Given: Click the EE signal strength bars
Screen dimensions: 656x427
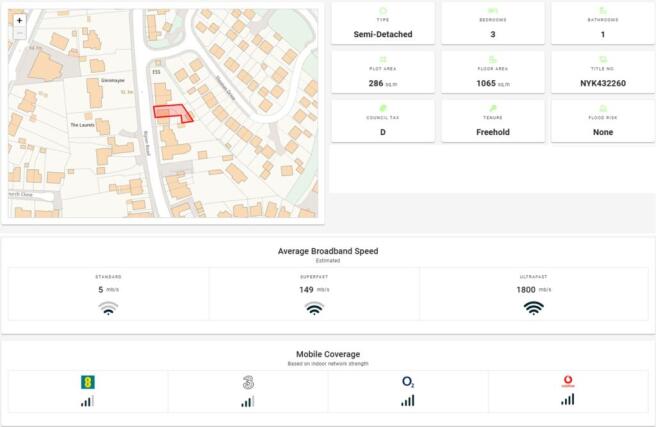Looking at the screenshot, I should (x=87, y=401).
